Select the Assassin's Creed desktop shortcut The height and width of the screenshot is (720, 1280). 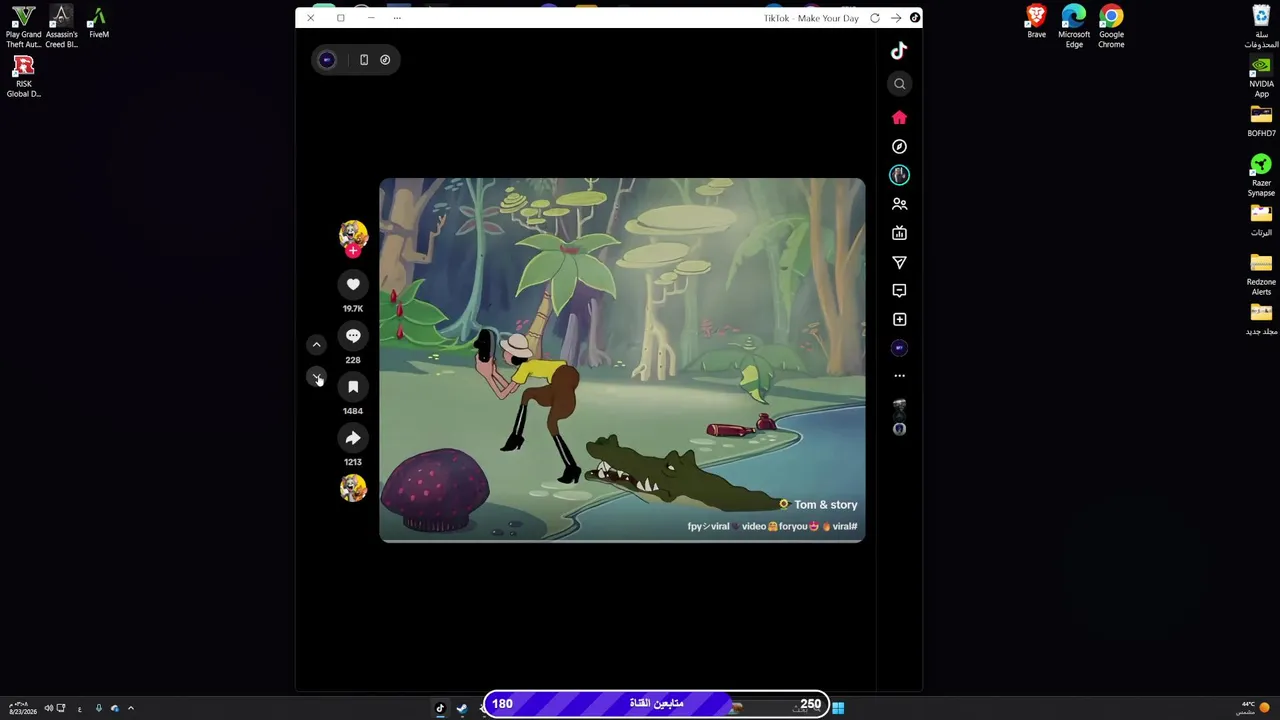[x=61, y=26]
